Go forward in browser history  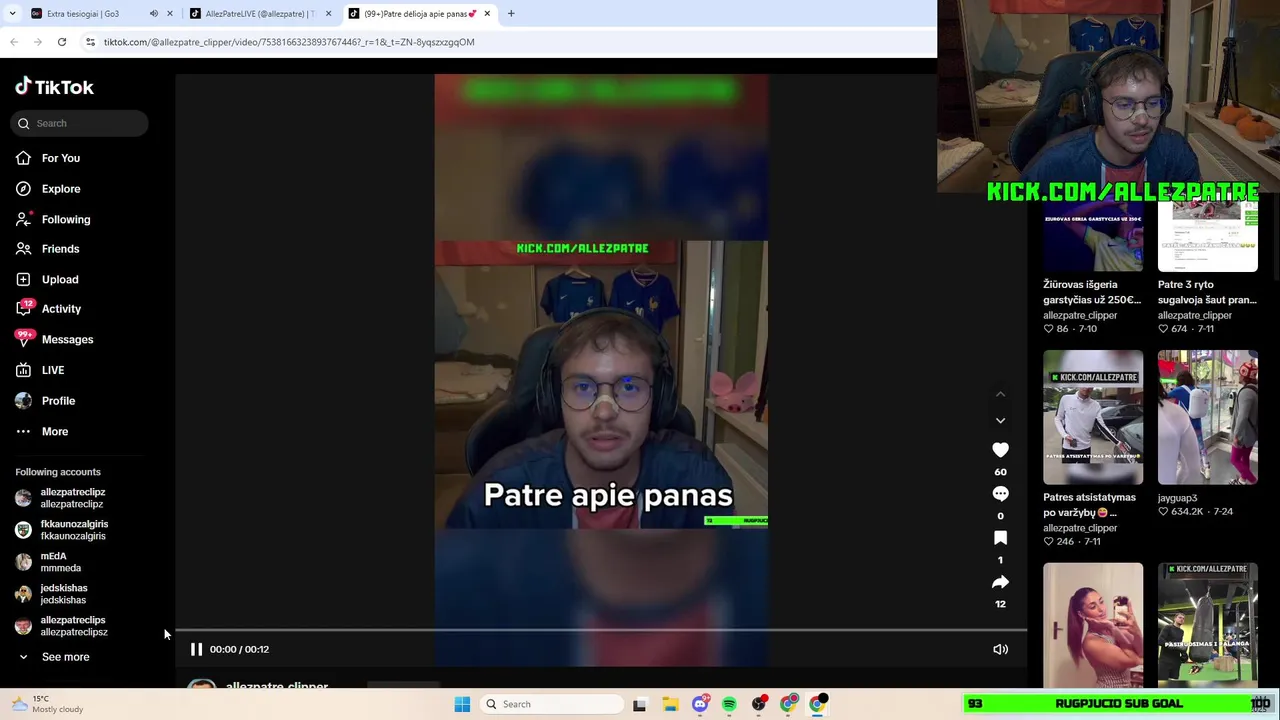(38, 42)
